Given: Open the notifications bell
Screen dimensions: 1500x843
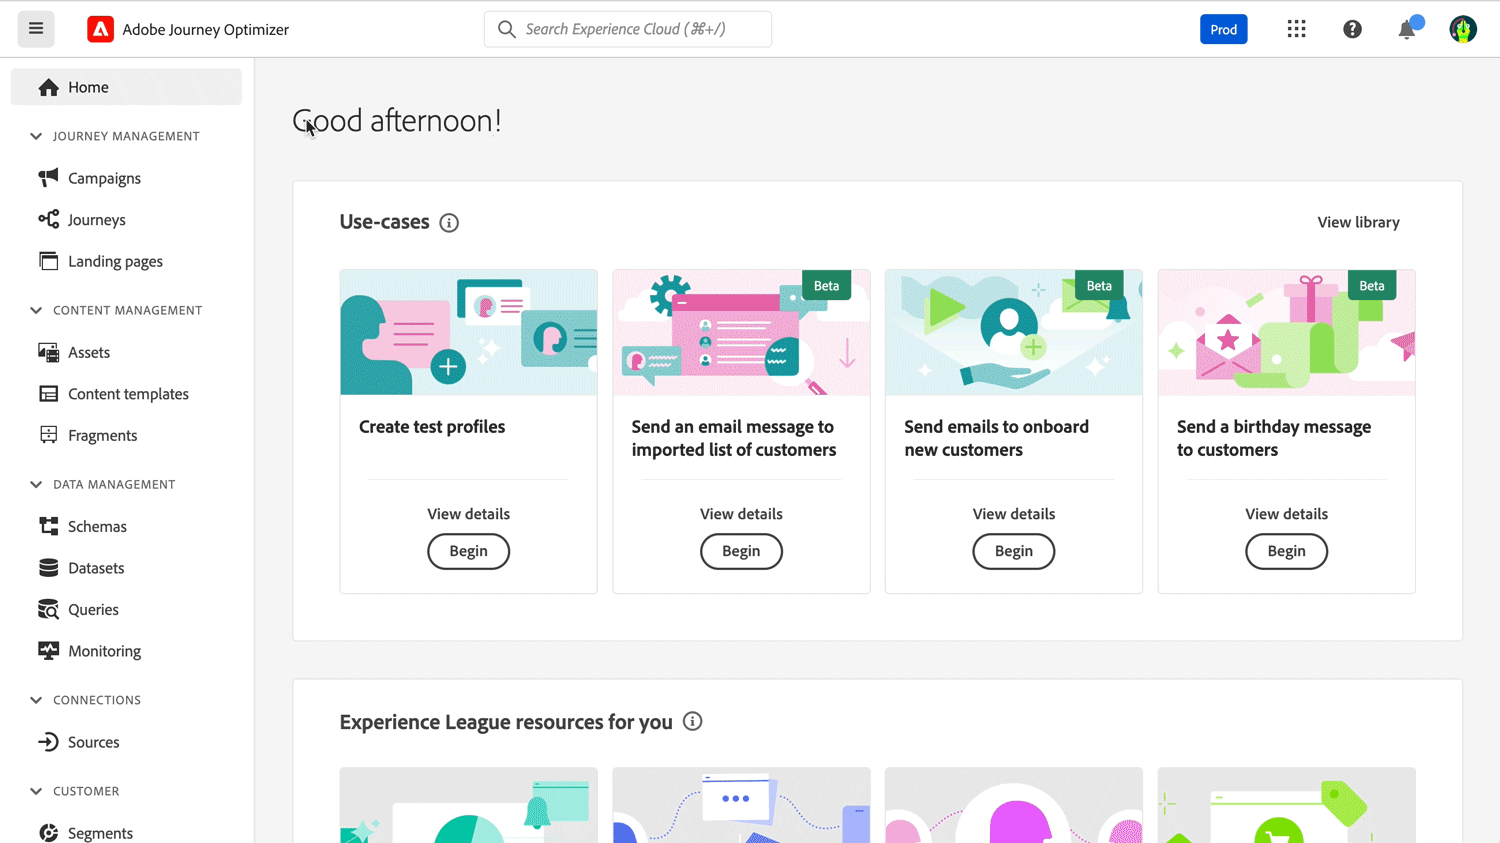Looking at the screenshot, I should point(1407,29).
